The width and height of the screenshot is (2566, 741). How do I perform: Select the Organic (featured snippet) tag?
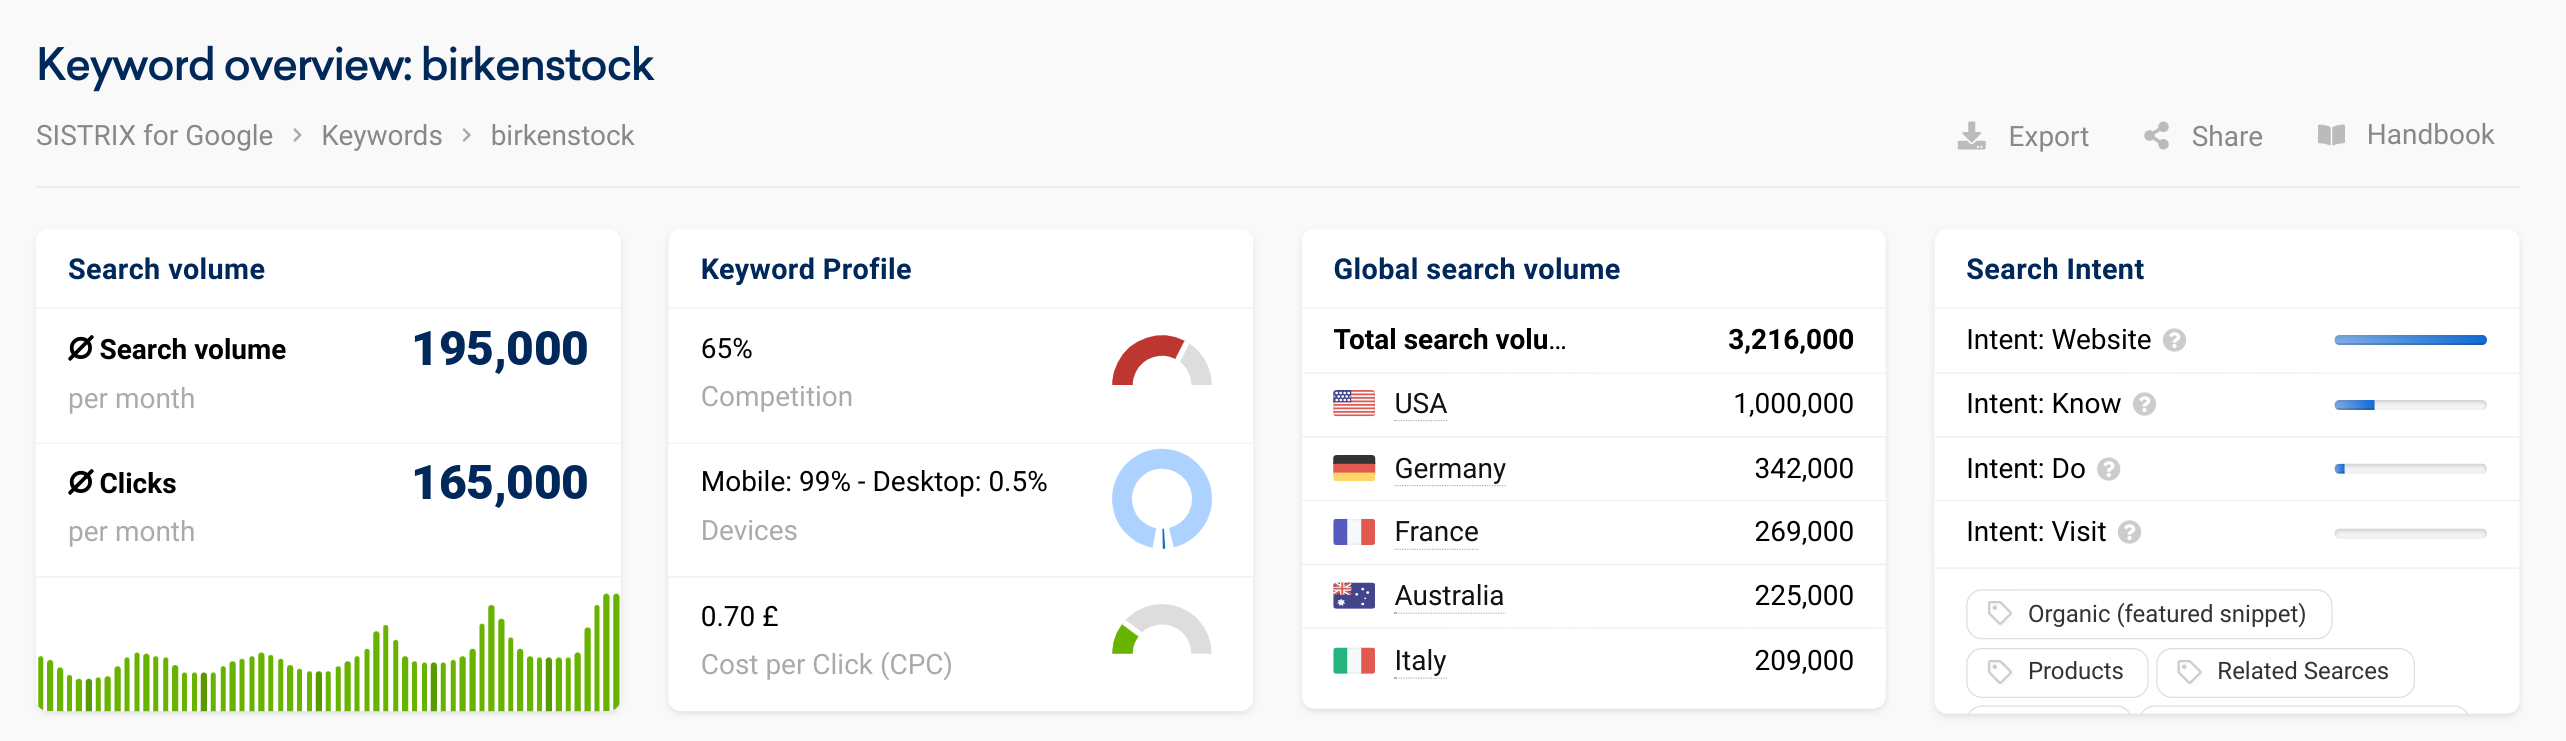[x=2148, y=613]
